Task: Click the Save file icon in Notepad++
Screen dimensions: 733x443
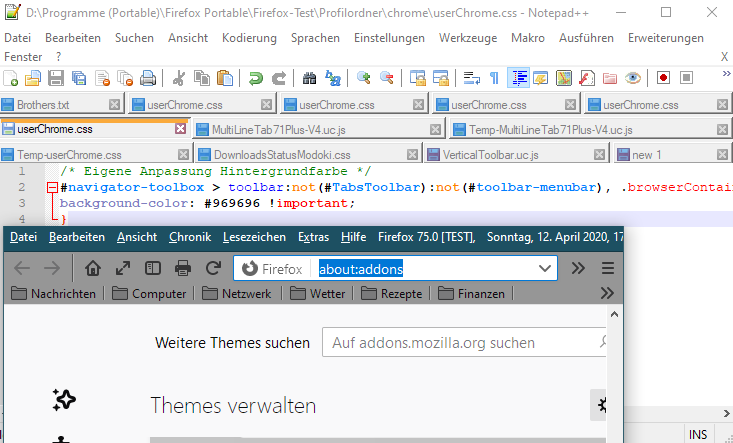Action: pos(55,78)
